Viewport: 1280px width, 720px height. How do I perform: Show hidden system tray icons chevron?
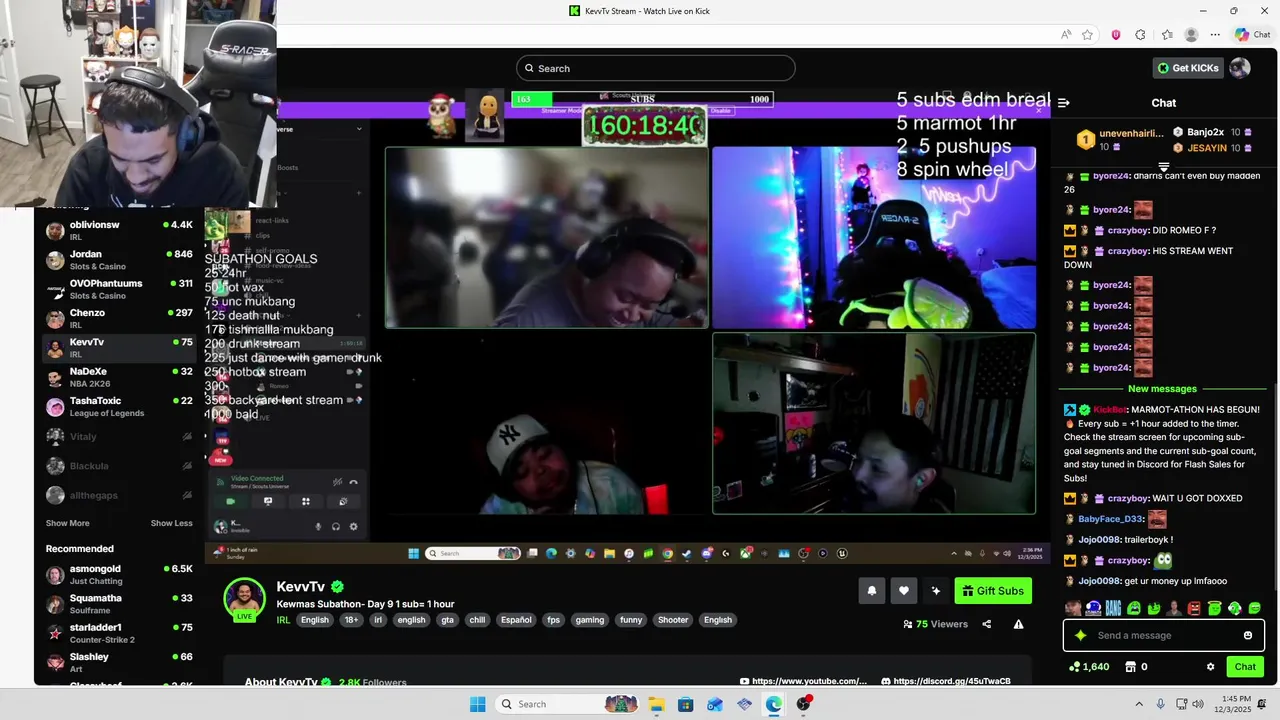[x=1139, y=704]
